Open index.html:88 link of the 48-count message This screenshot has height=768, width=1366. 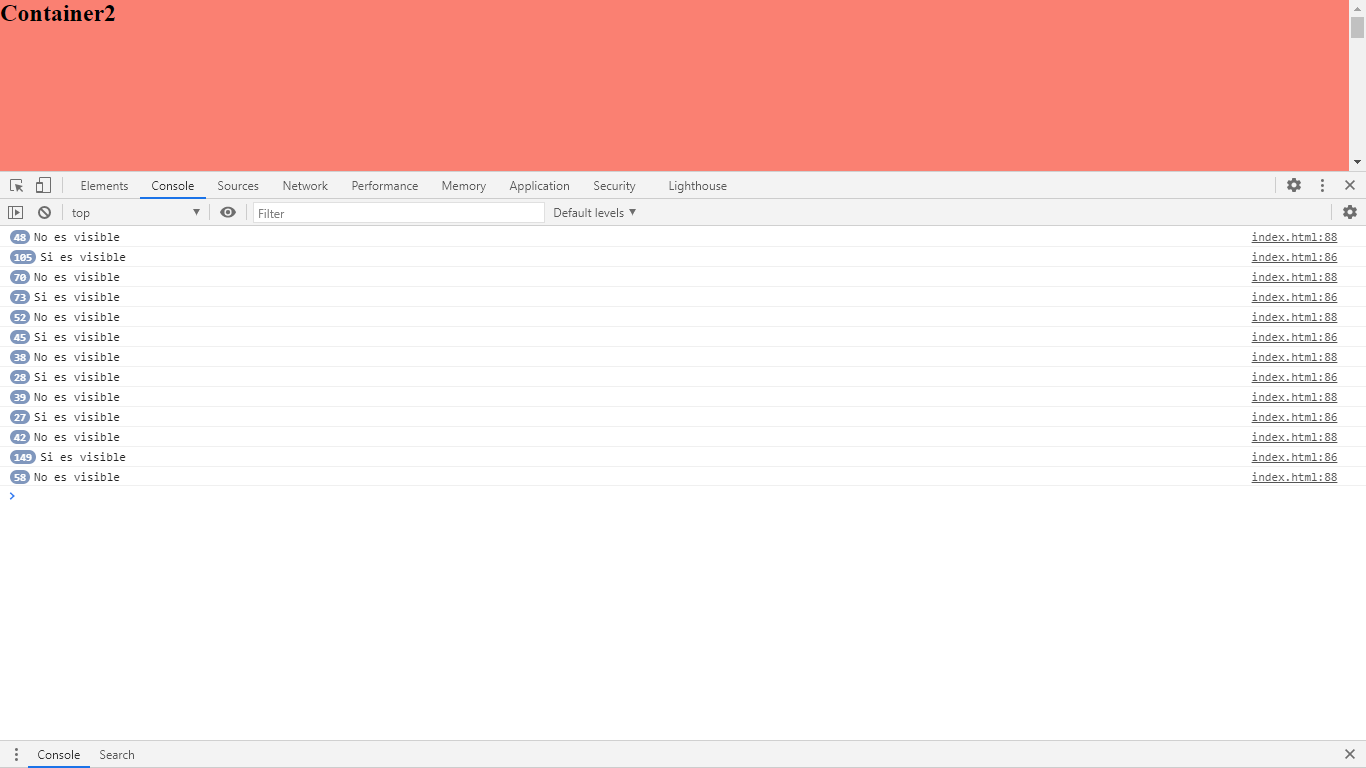[x=1294, y=237]
